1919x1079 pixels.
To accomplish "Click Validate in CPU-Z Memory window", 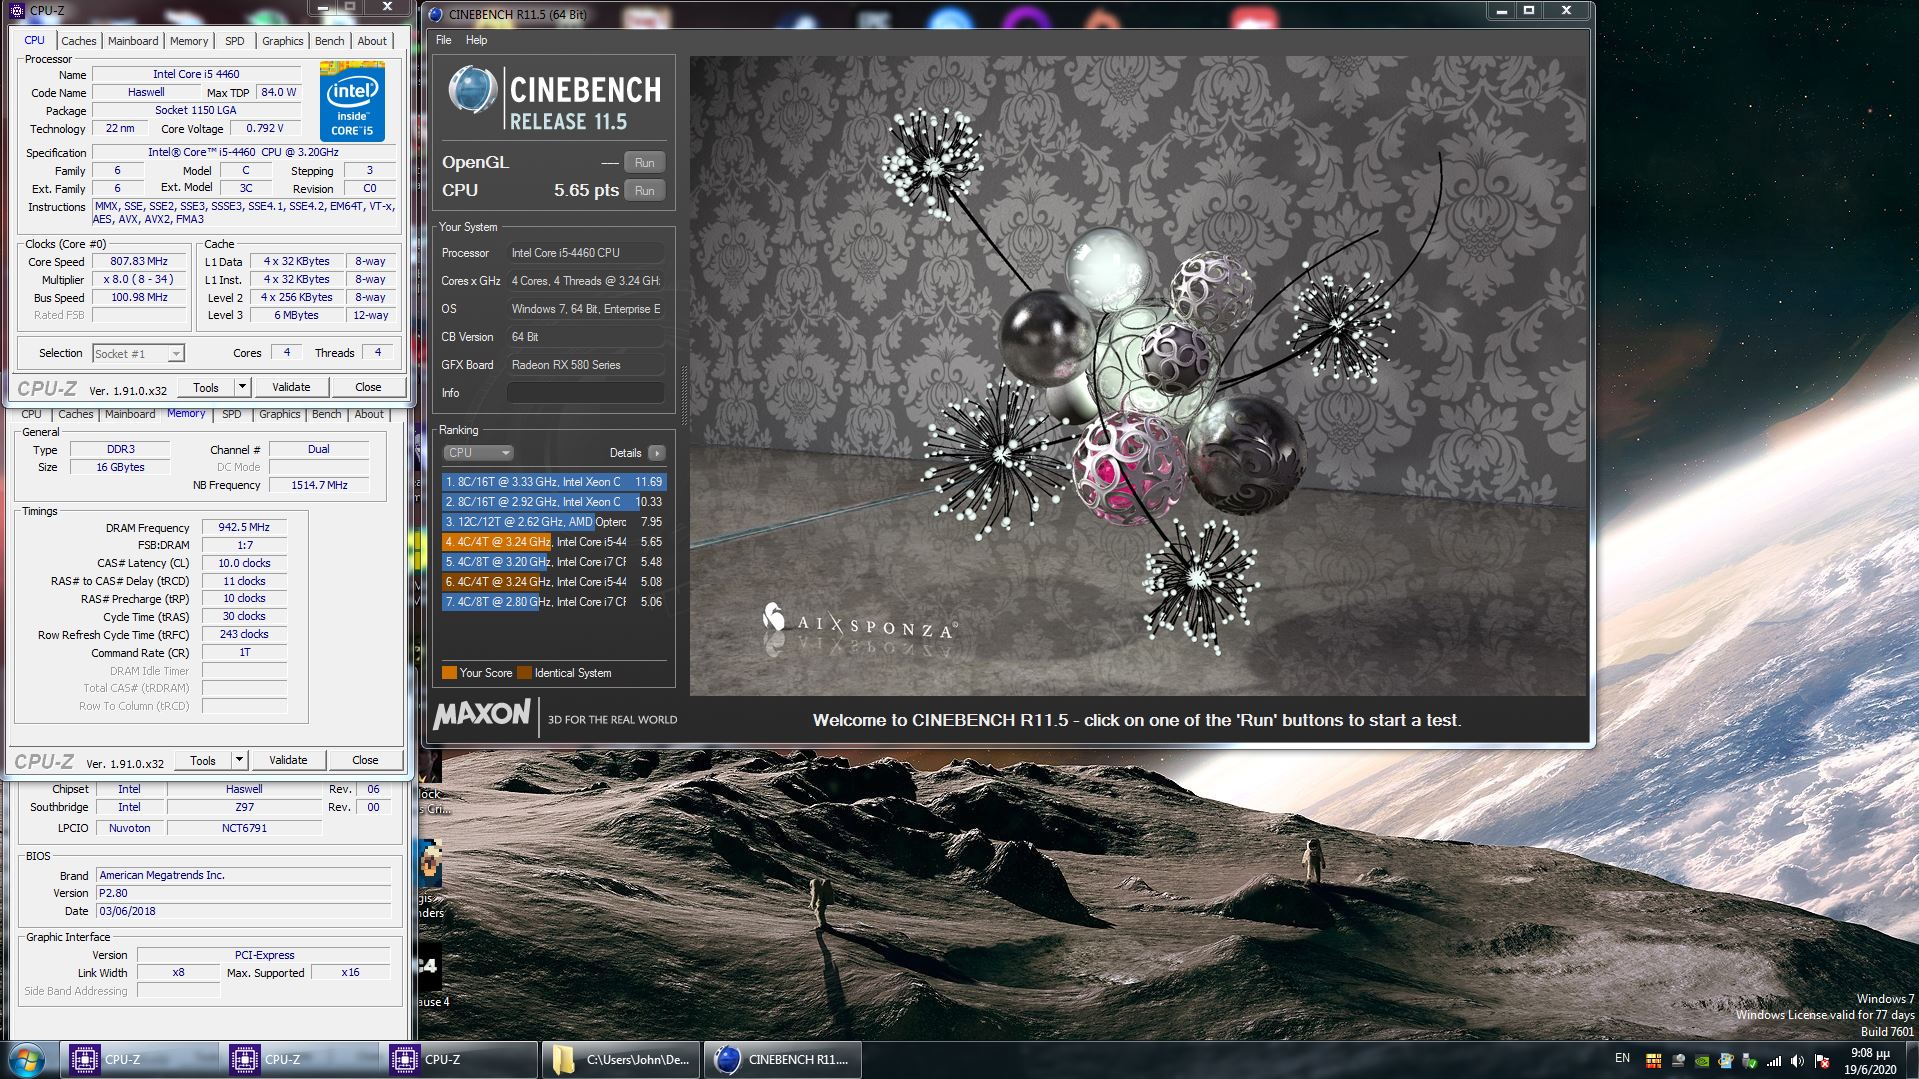I will 288,760.
